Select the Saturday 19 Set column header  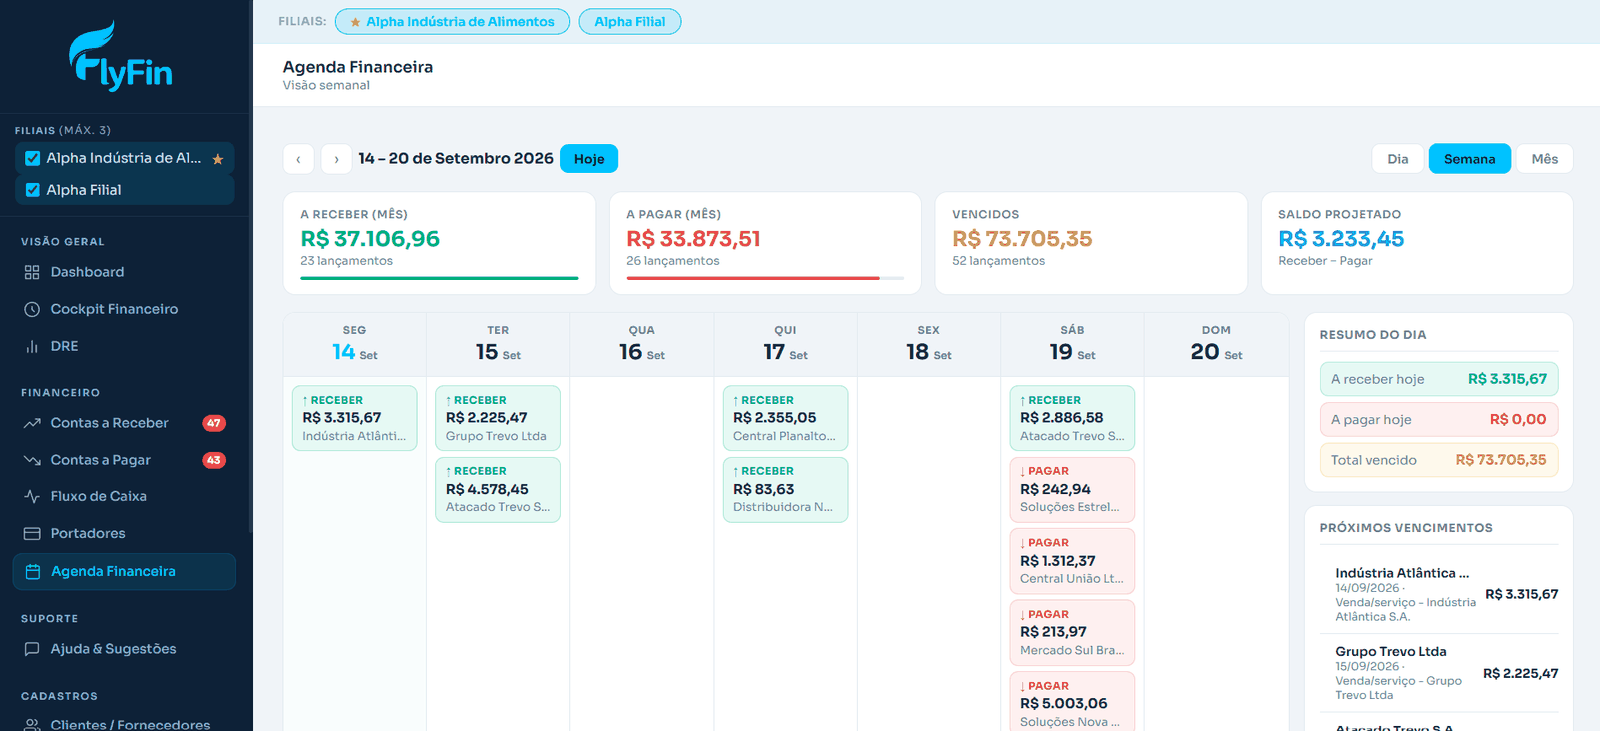[x=1072, y=344]
